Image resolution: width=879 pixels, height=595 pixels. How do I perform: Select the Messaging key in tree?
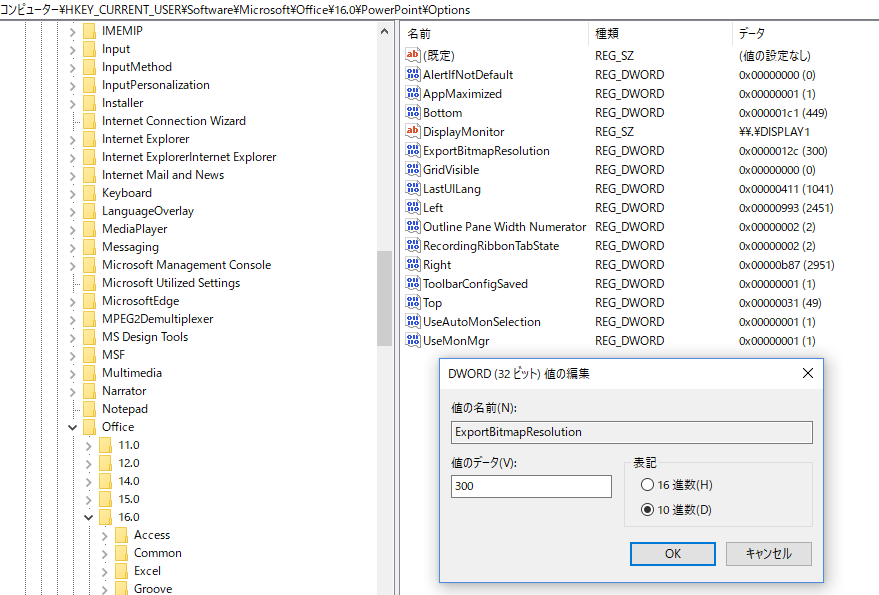130,247
